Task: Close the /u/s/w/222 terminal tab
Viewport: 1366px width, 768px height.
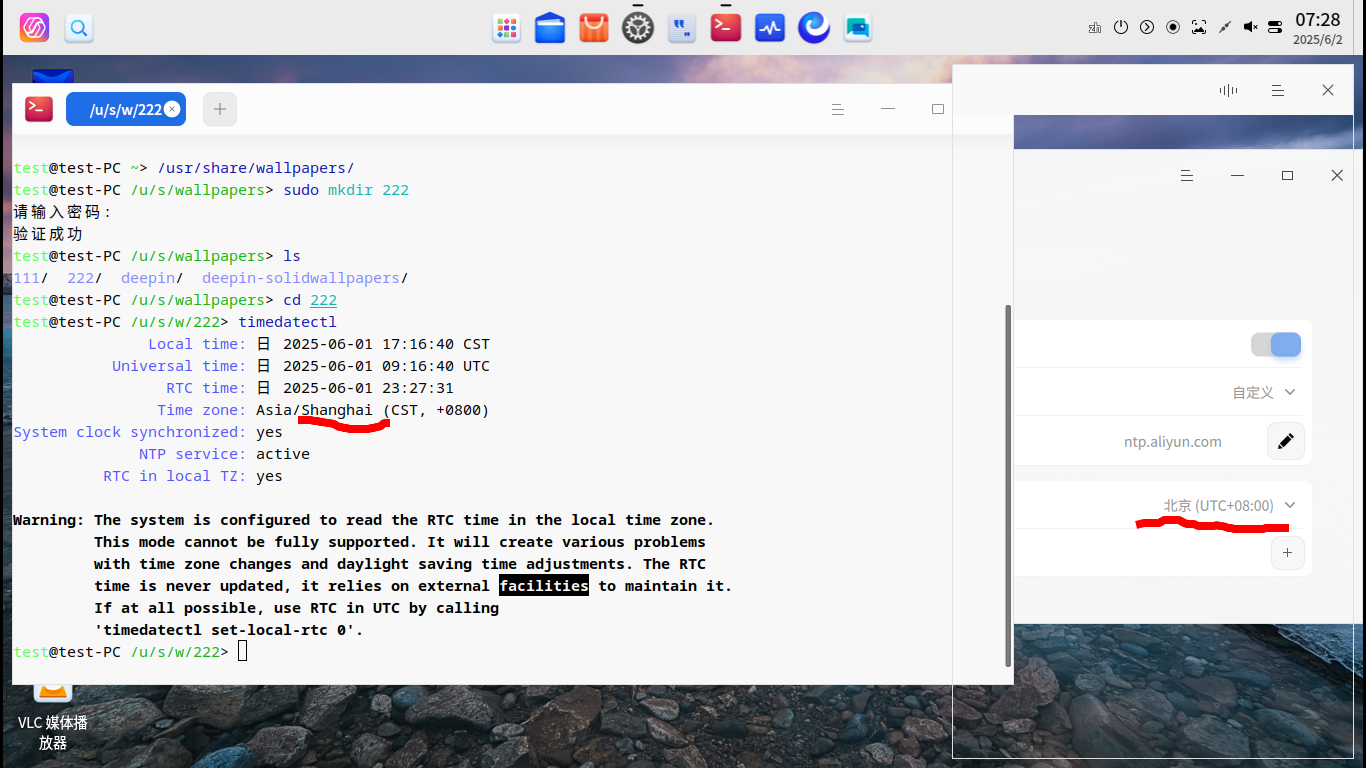Action: pyautogui.click(x=172, y=109)
